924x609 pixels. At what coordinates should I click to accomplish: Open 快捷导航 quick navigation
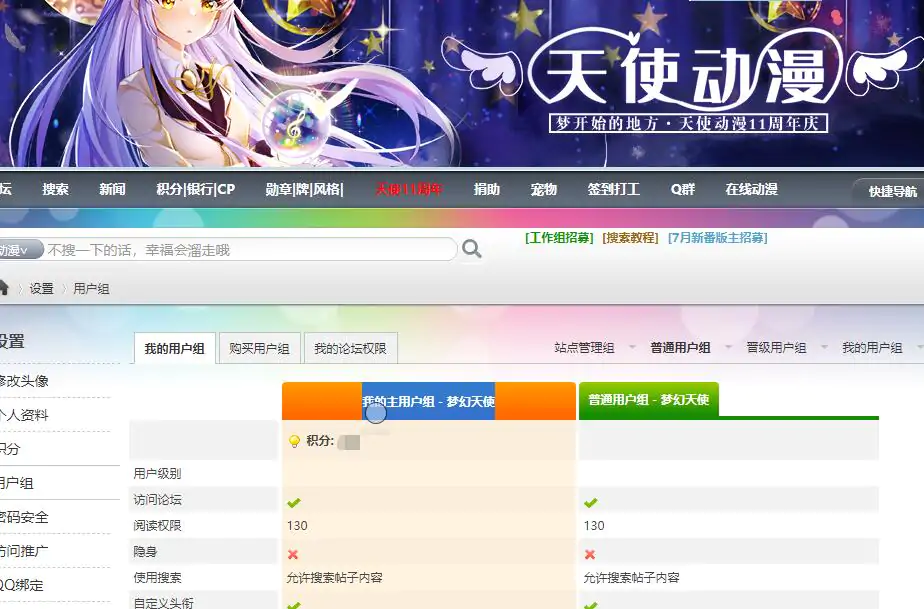click(892, 192)
